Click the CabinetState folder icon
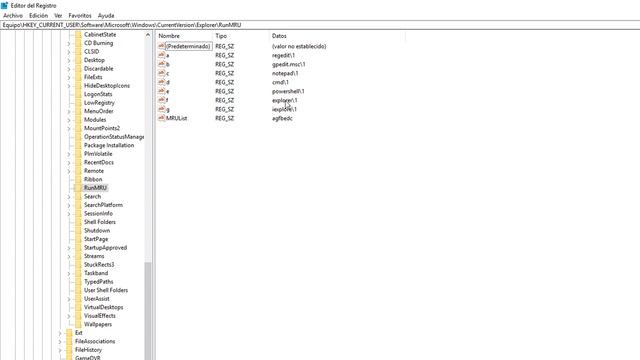Screen dimensions: 640x360 pyautogui.click(x=78, y=35)
